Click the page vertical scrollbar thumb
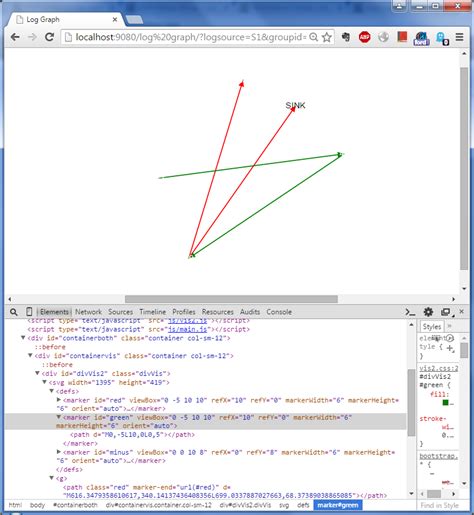This screenshot has width=474, height=515. (464, 168)
